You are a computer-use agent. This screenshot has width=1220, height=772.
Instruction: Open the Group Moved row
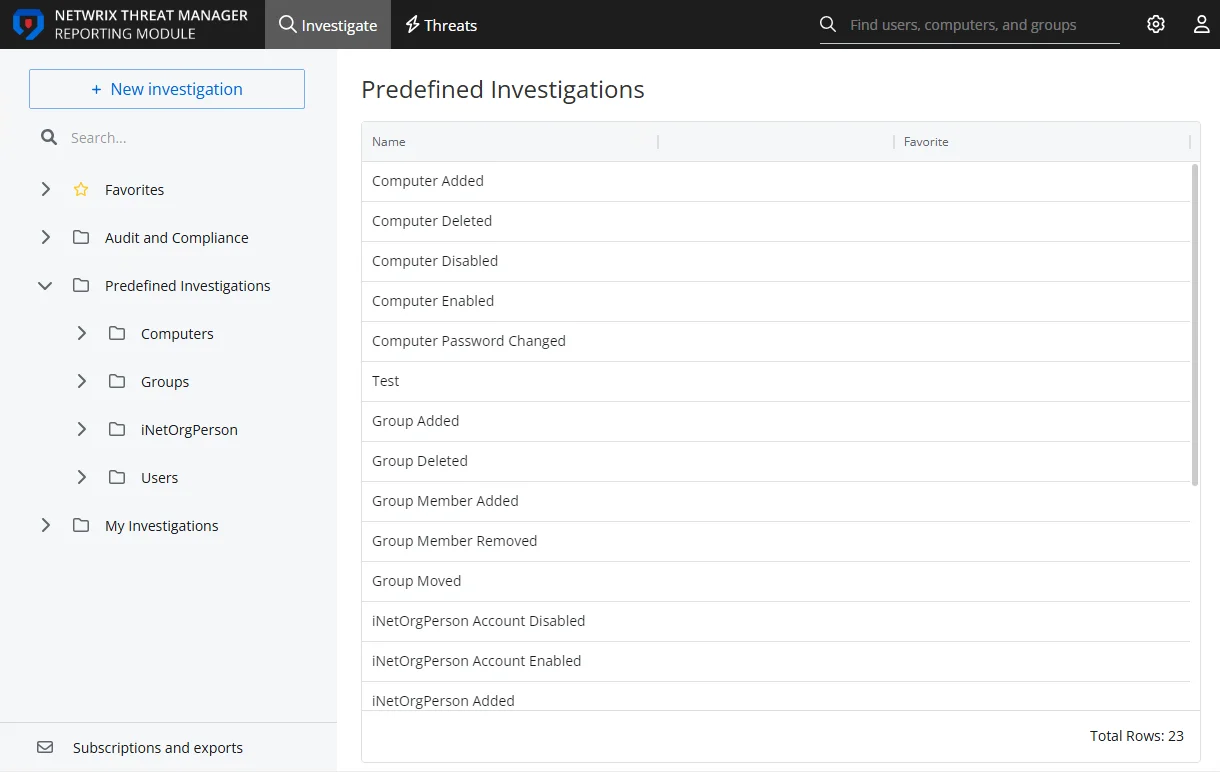click(776, 581)
